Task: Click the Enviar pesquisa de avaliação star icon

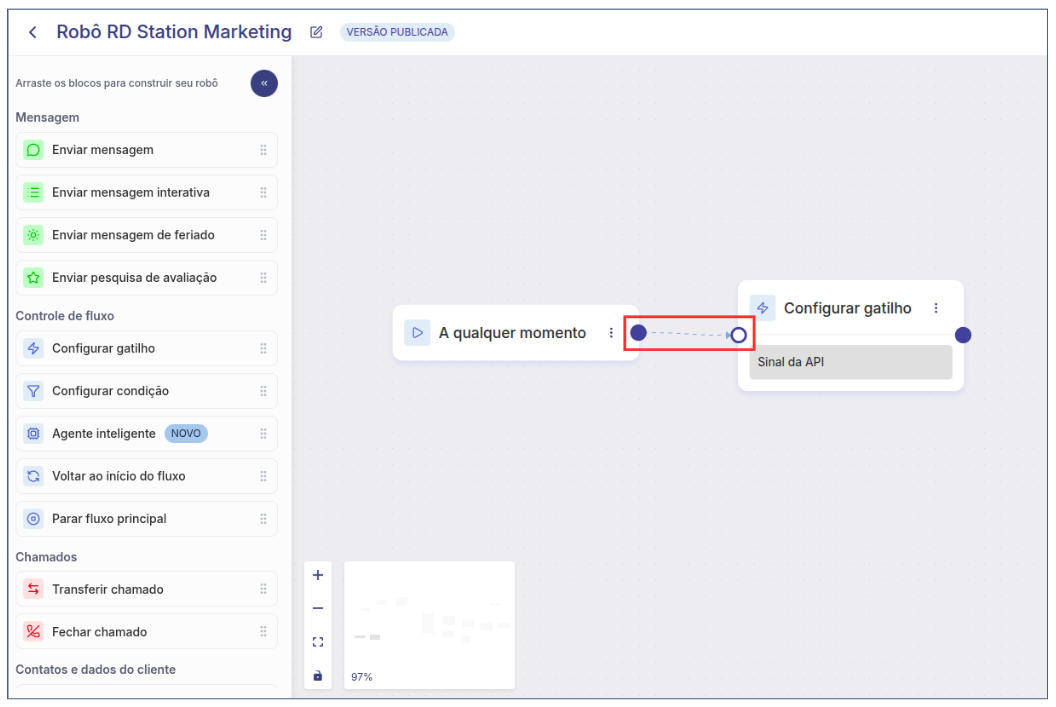Action: [33, 277]
